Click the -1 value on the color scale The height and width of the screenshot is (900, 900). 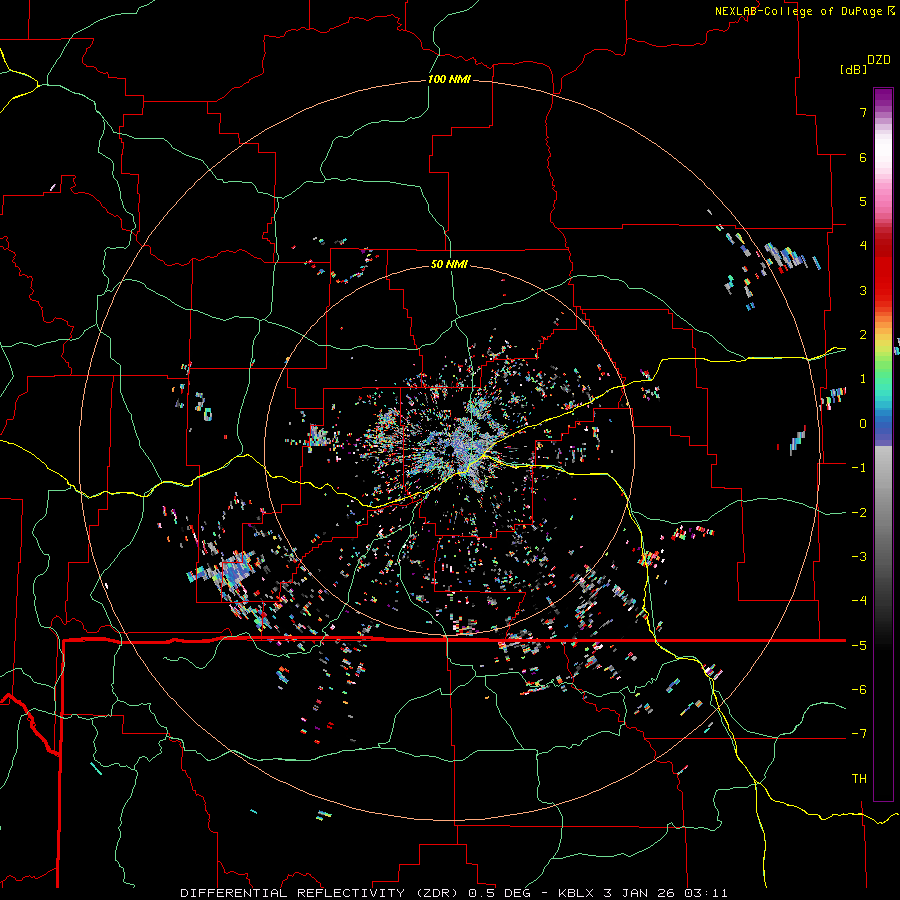click(859, 468)
